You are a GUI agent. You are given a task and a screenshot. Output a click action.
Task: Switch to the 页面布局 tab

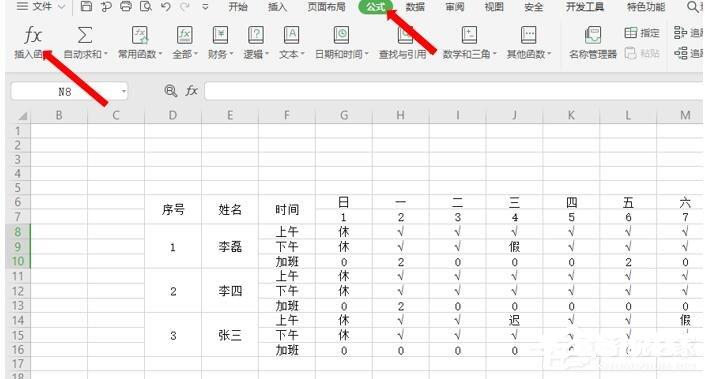pyautogui.click(x=326, y=7)
